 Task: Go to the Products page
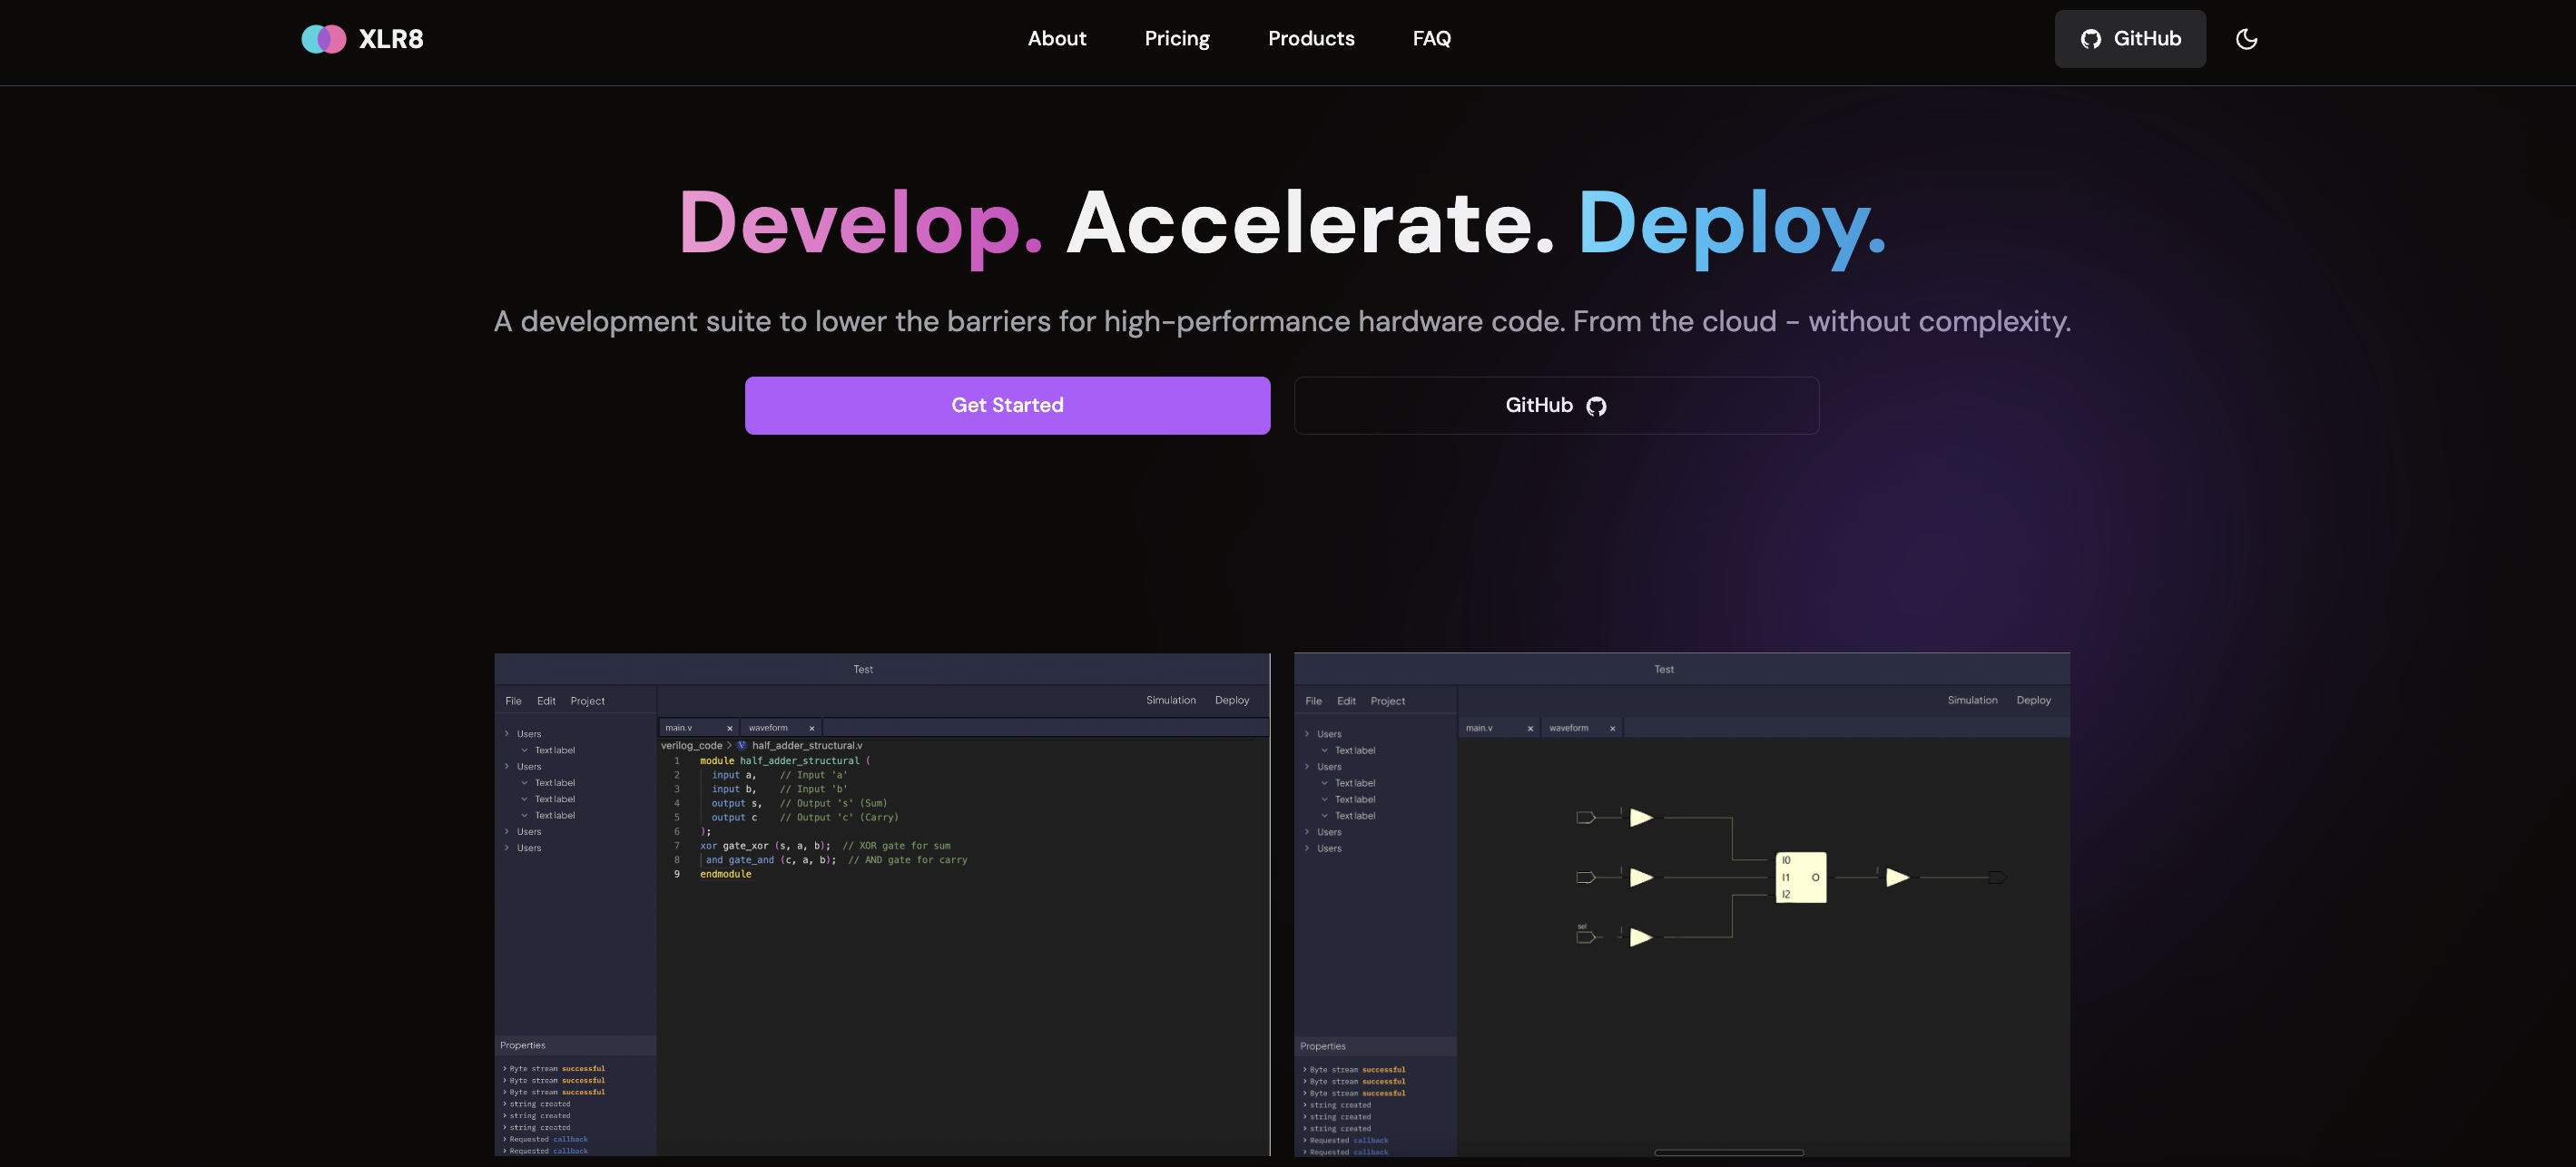[1310, 39]
